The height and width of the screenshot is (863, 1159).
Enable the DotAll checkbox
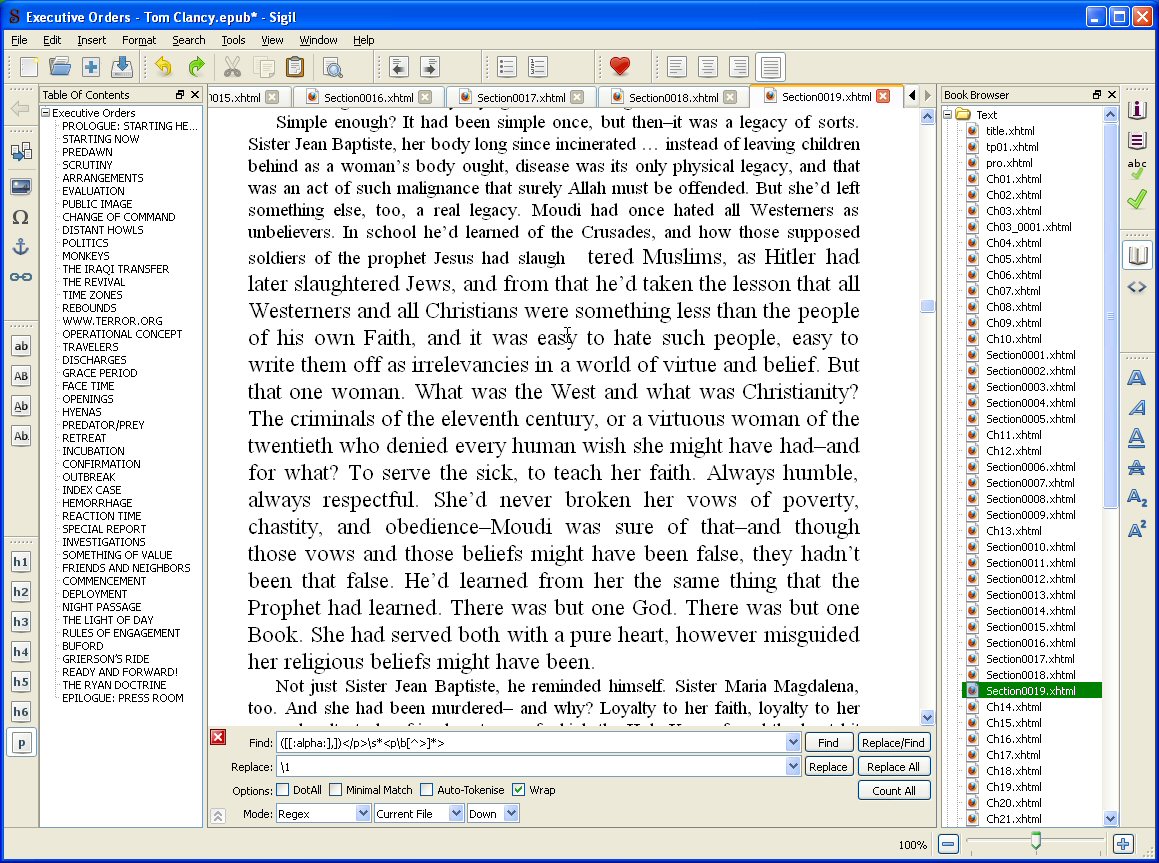[283, 790]
